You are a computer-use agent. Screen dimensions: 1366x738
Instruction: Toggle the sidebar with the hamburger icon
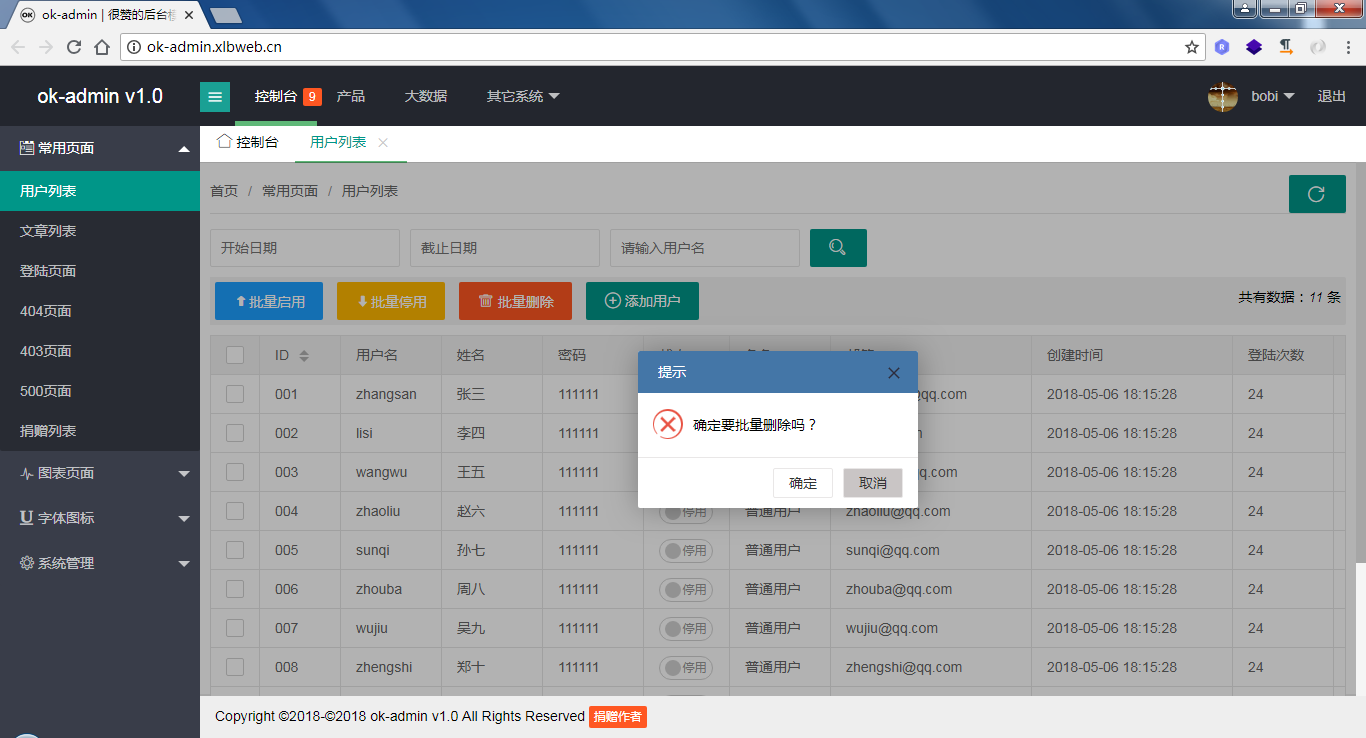(215, 96)
